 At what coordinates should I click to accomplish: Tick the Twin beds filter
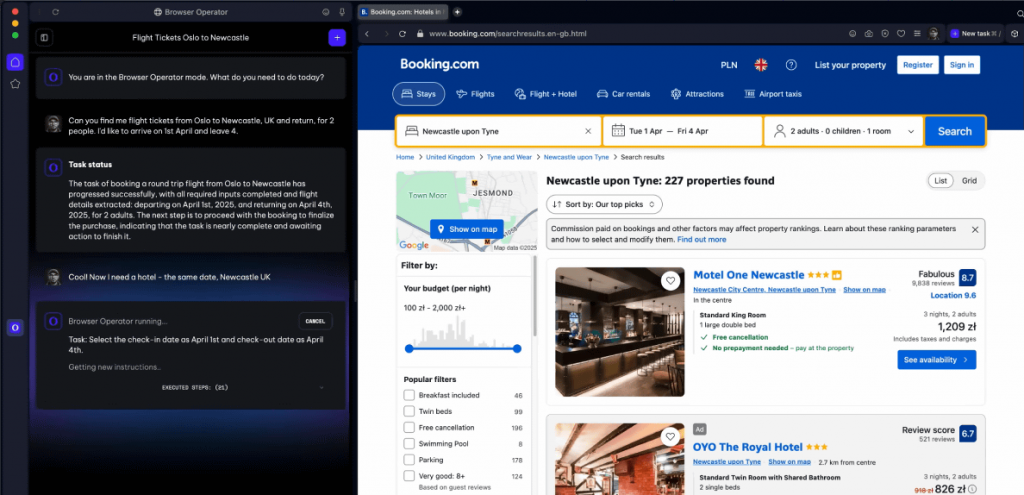(x=409, y=411)
